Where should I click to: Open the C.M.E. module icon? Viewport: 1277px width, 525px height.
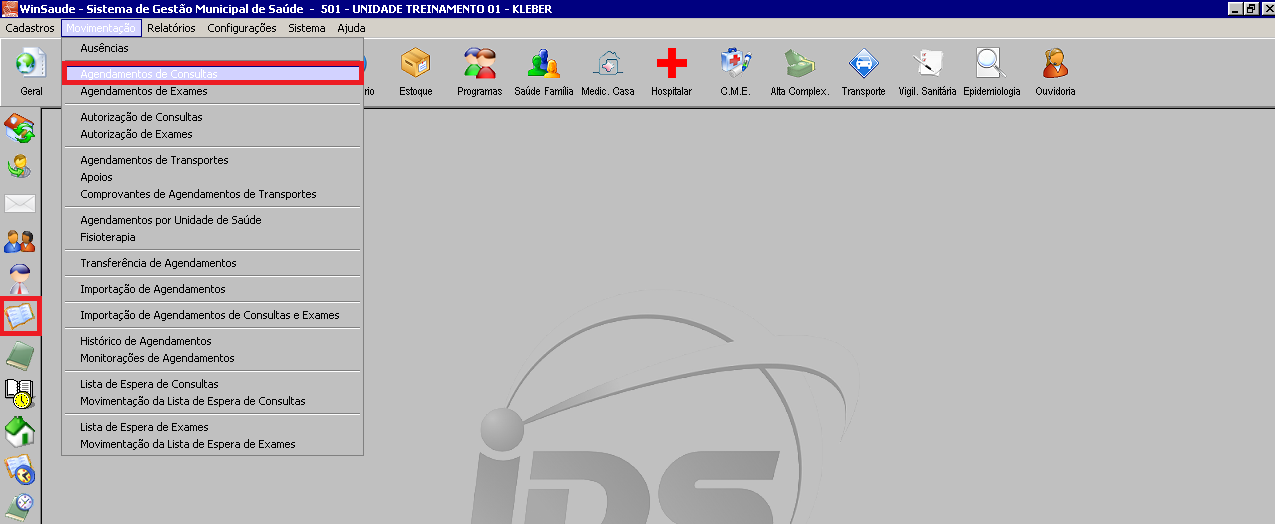(x=735, y=64)
